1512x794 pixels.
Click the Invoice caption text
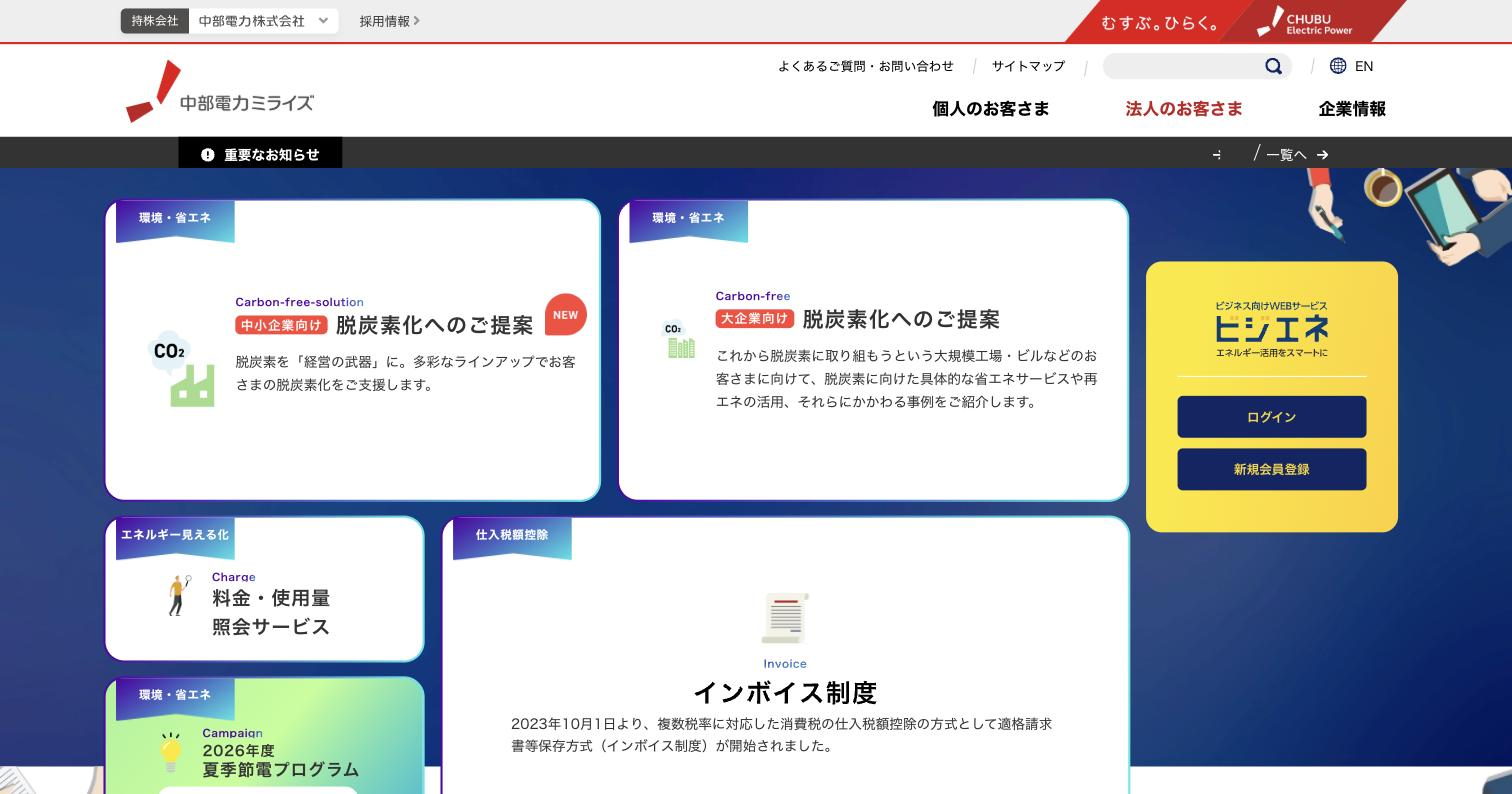pos(785,664)
